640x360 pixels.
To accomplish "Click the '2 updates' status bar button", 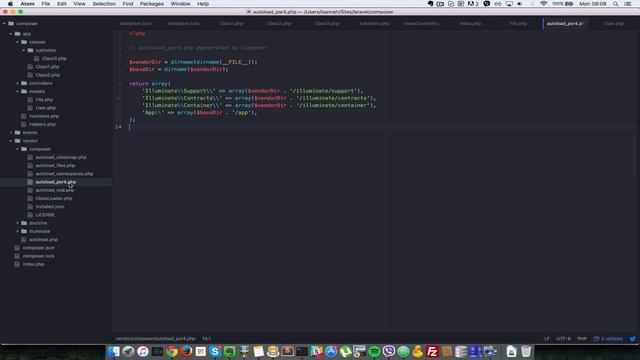I will (x=608, y=338).
